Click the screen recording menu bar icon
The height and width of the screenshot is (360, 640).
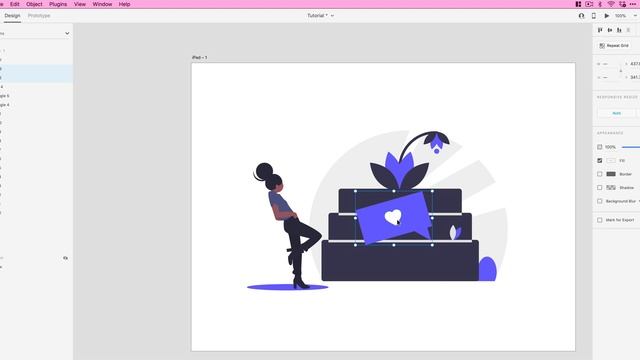coord(589,4)
